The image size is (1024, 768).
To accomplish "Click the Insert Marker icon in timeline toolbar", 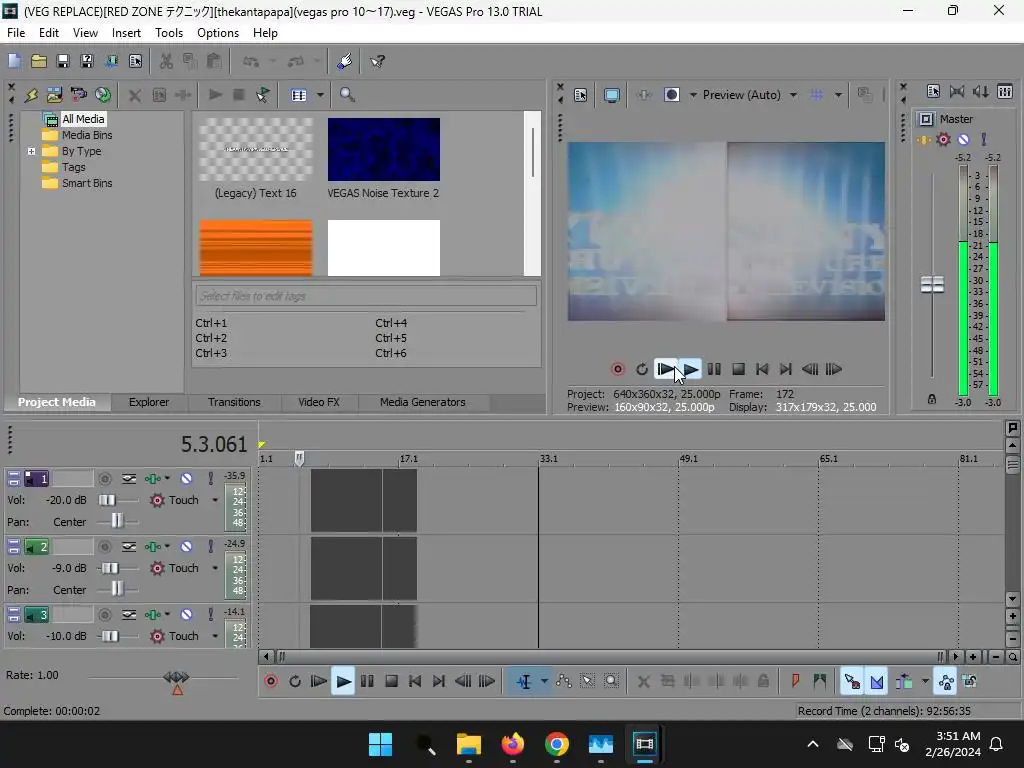I will click(795, 682).
